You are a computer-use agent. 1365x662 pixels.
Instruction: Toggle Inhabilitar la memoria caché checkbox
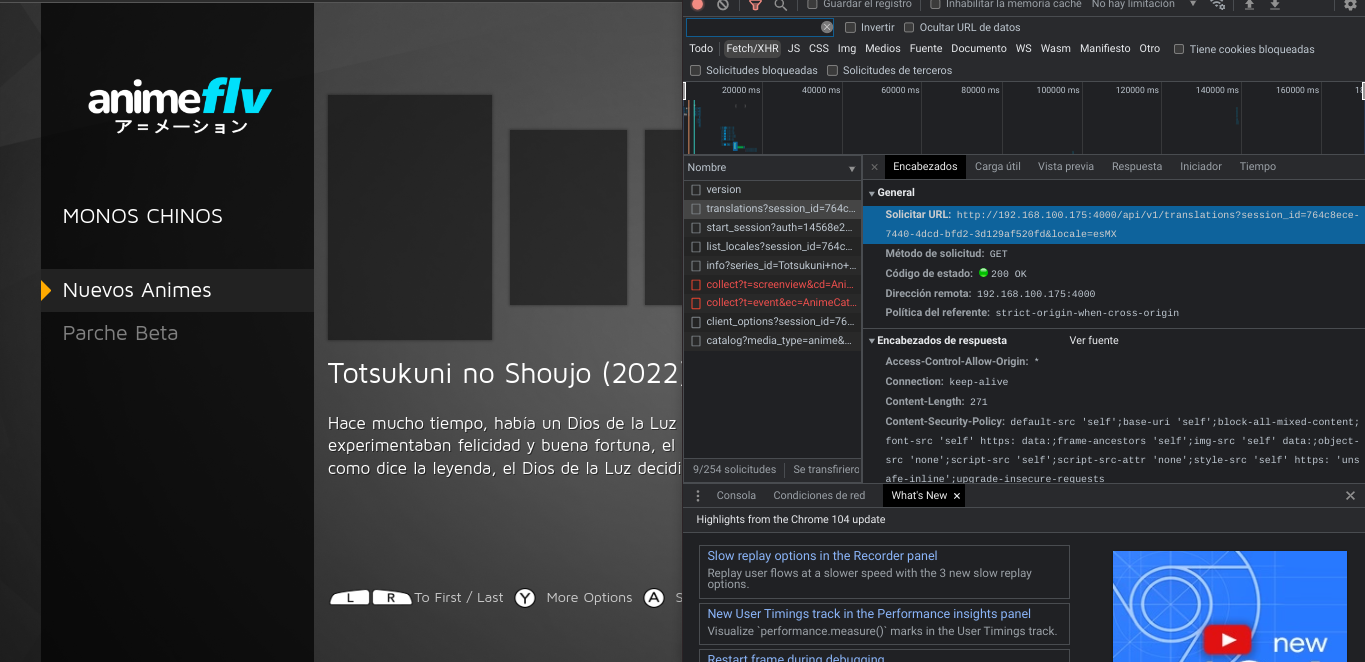935,4
